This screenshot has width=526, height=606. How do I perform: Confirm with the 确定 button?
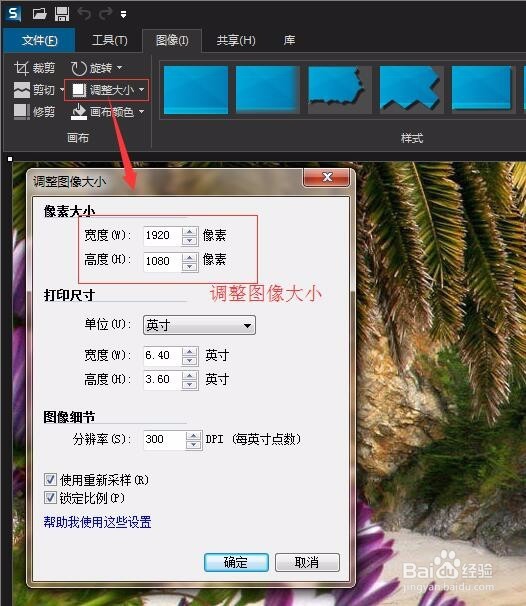(236, 562)
